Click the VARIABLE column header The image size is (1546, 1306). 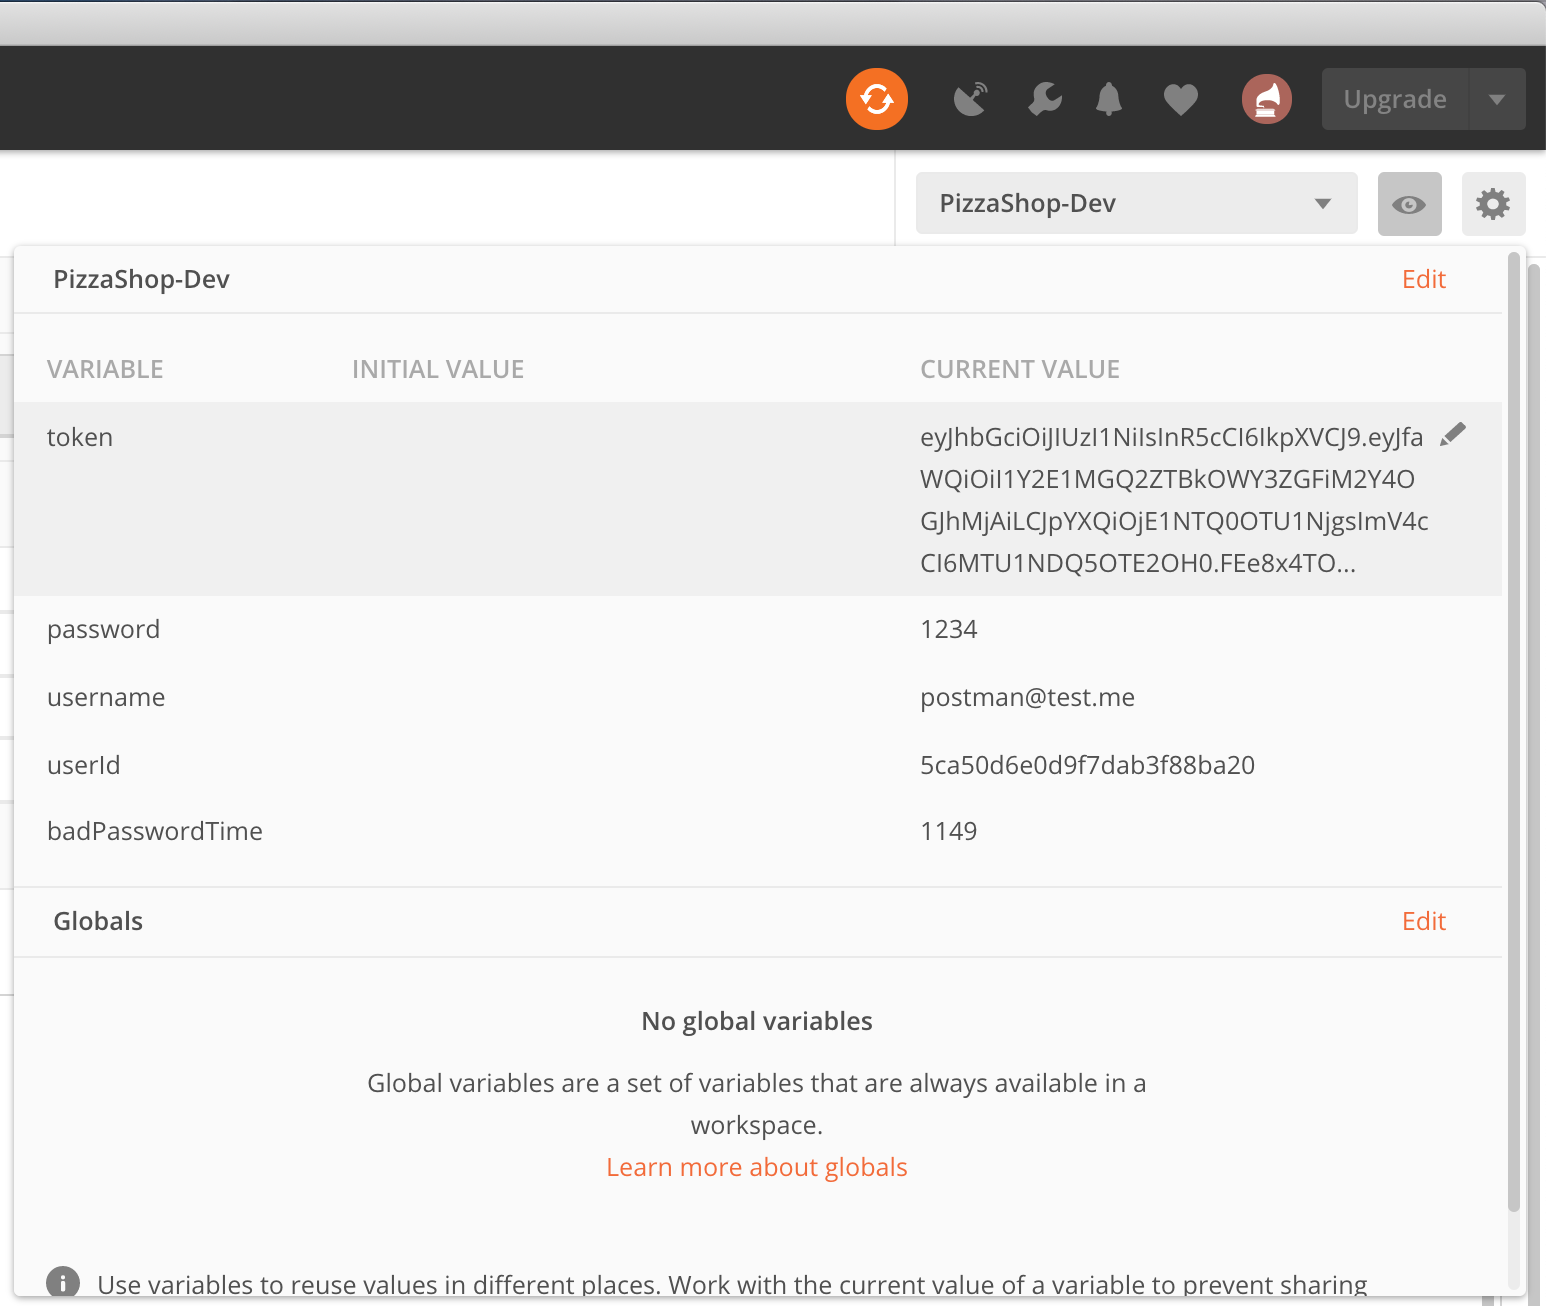[x=105, y=369]
